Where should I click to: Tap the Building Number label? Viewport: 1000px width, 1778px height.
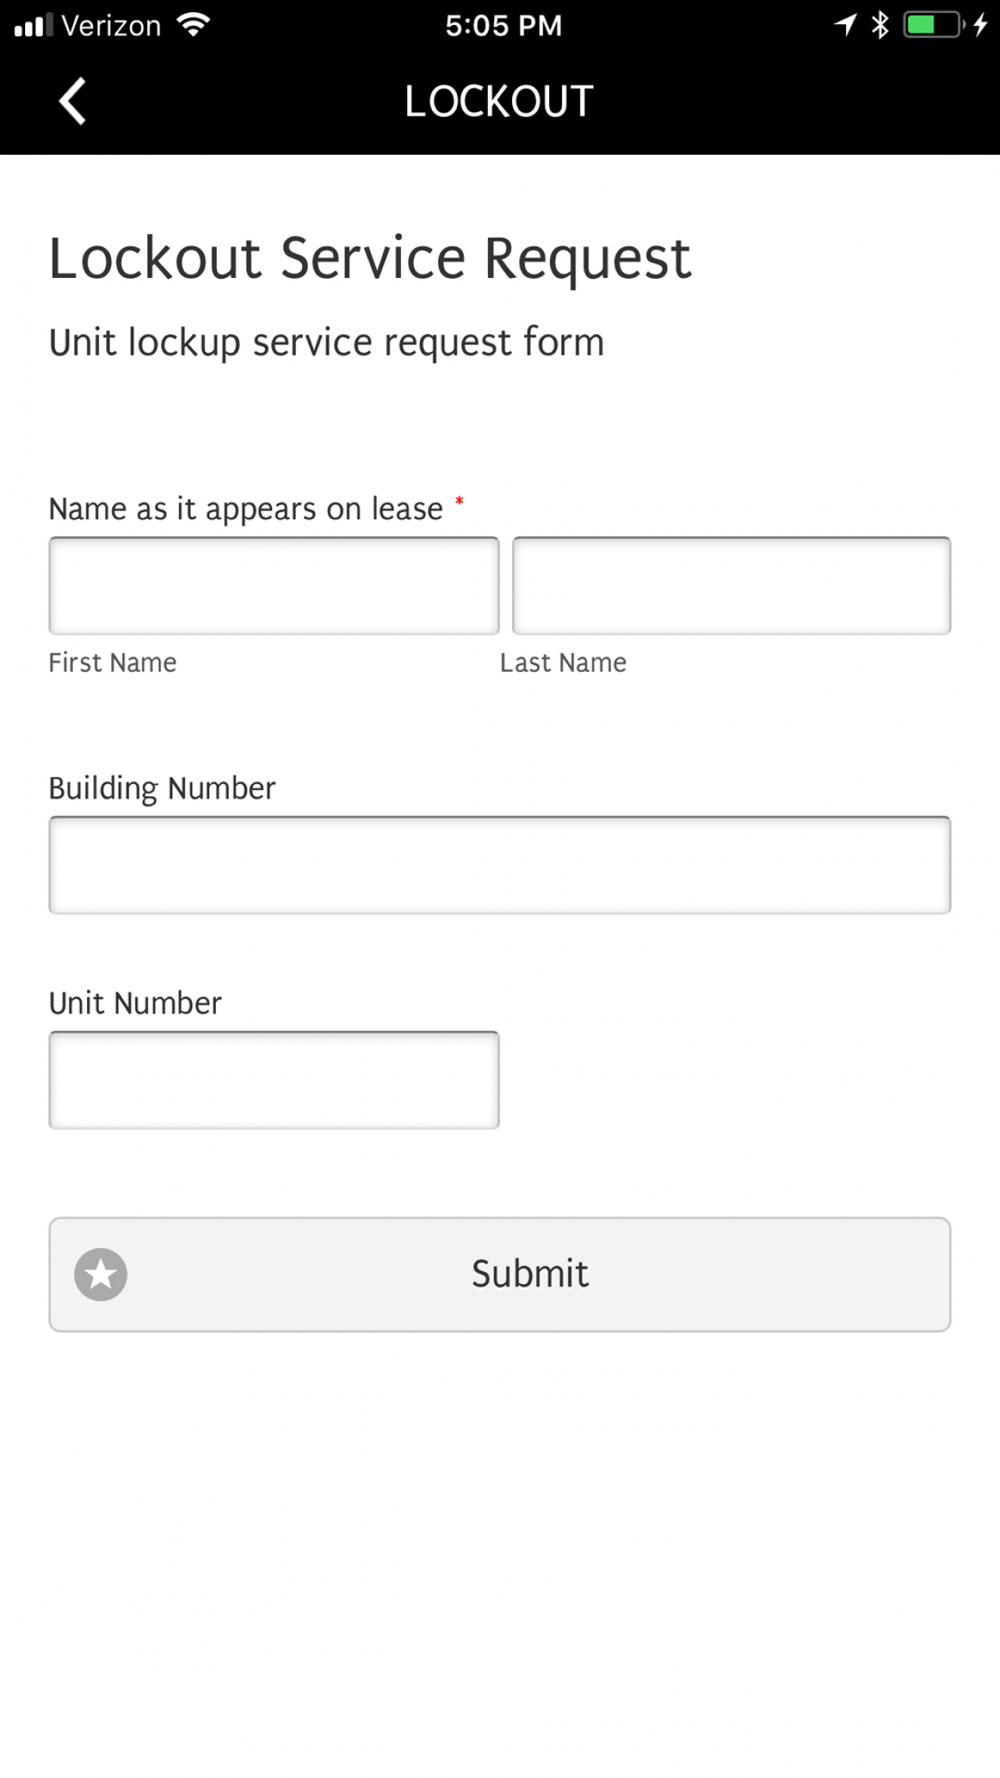pyautogui.click(x=162, y=788)
